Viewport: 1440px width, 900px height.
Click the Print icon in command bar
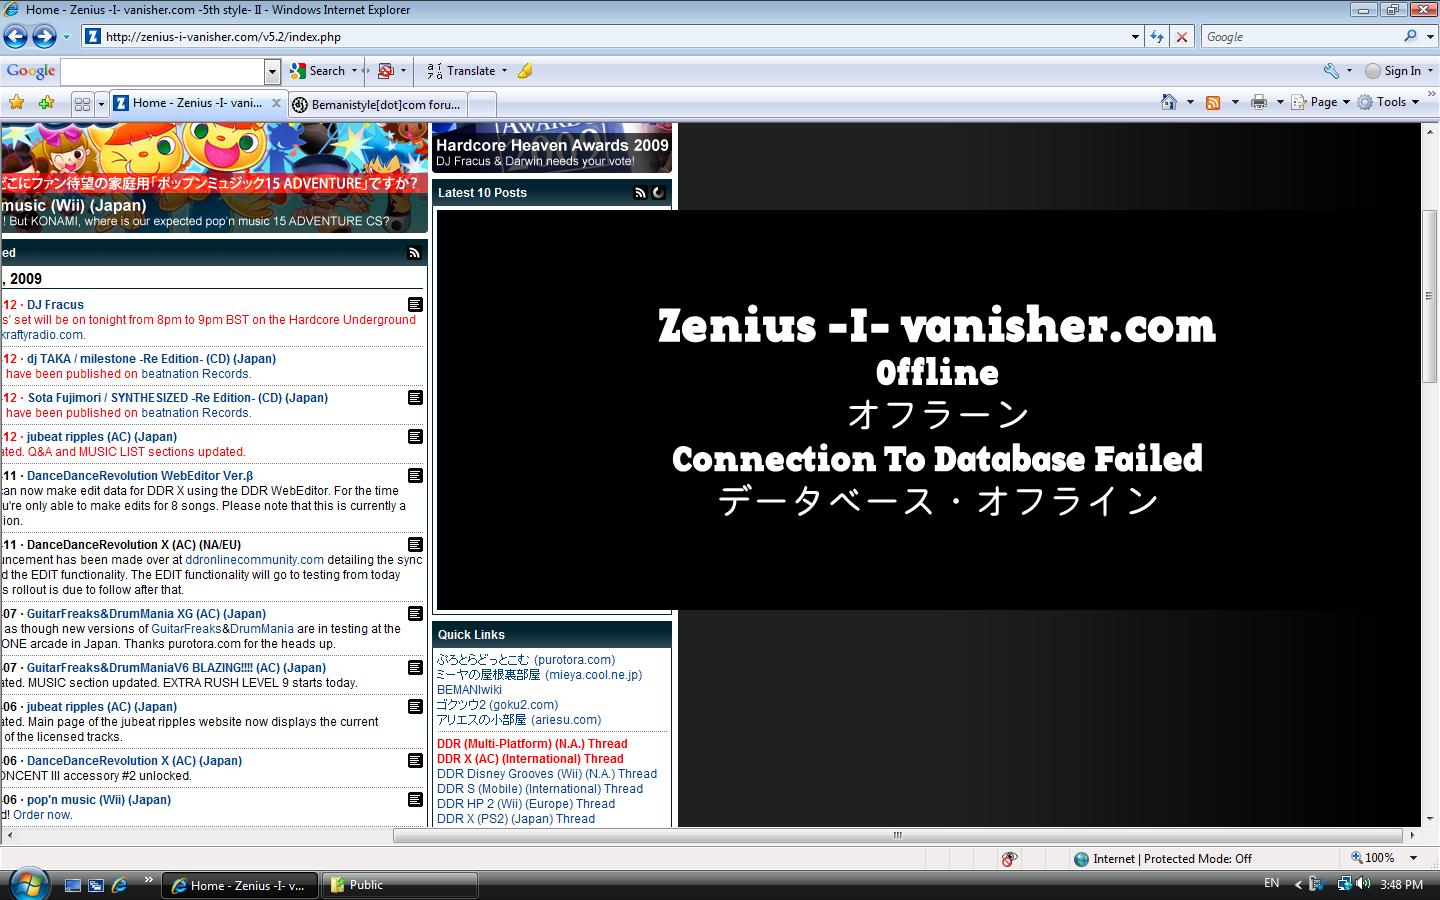click(1259, 102)
